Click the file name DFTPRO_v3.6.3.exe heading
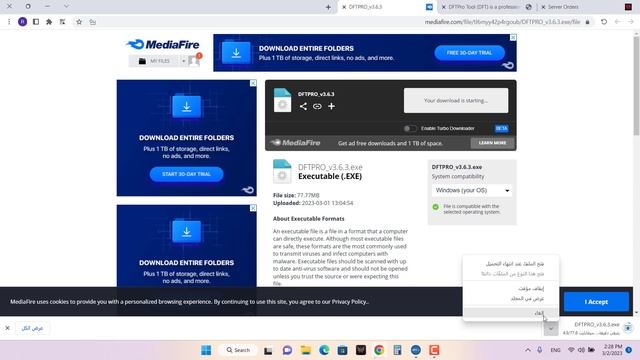The image size is (640, 360). tap(330, 167)
